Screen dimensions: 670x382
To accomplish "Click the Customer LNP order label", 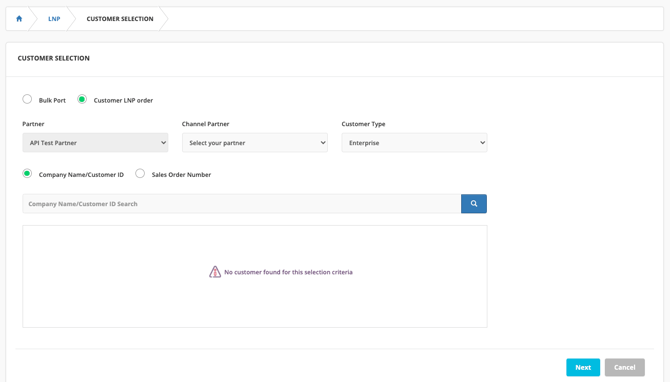I will click(123, 100).
